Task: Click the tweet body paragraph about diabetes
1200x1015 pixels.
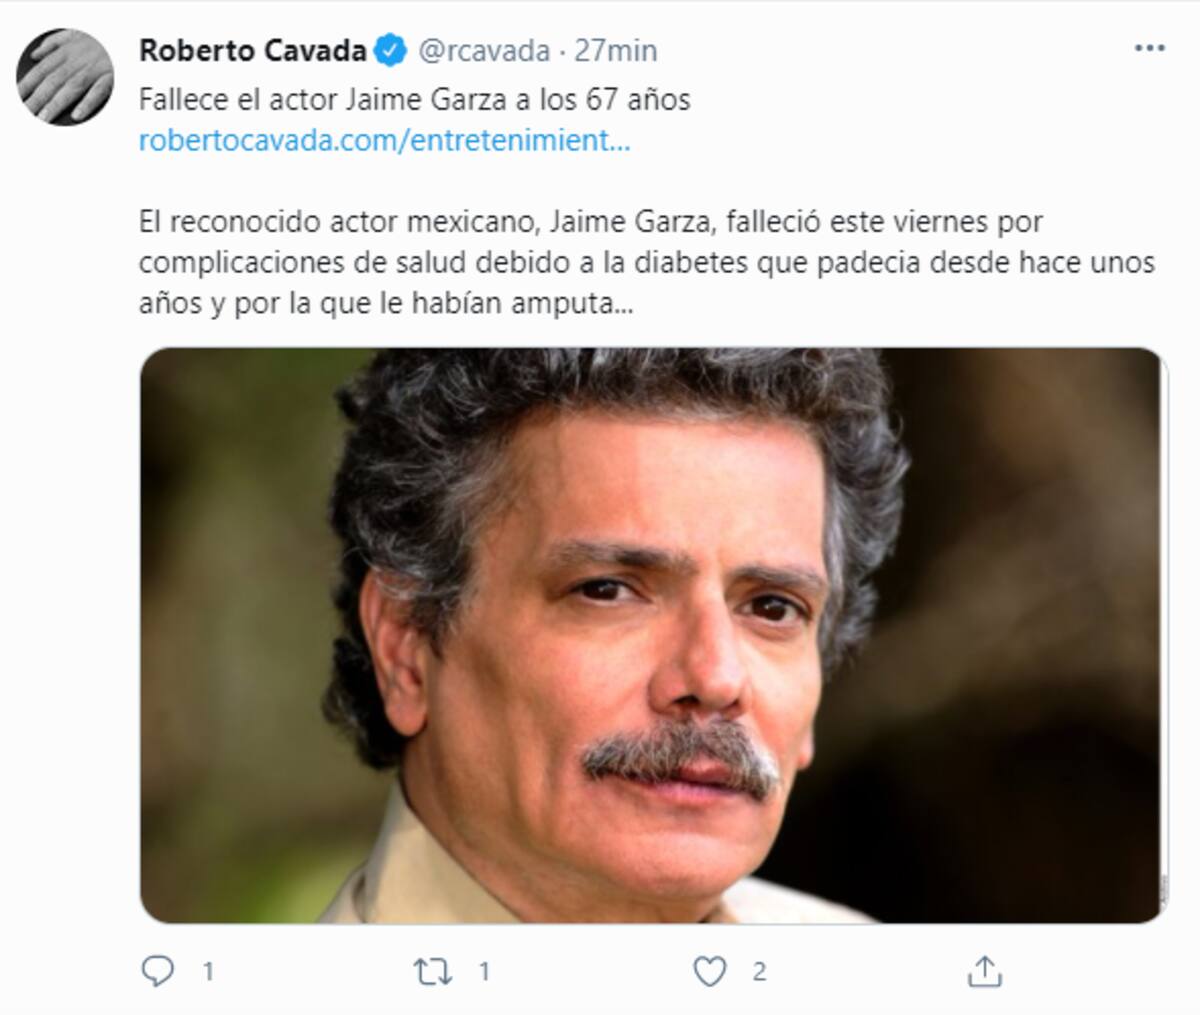Action: click(647, 262)
